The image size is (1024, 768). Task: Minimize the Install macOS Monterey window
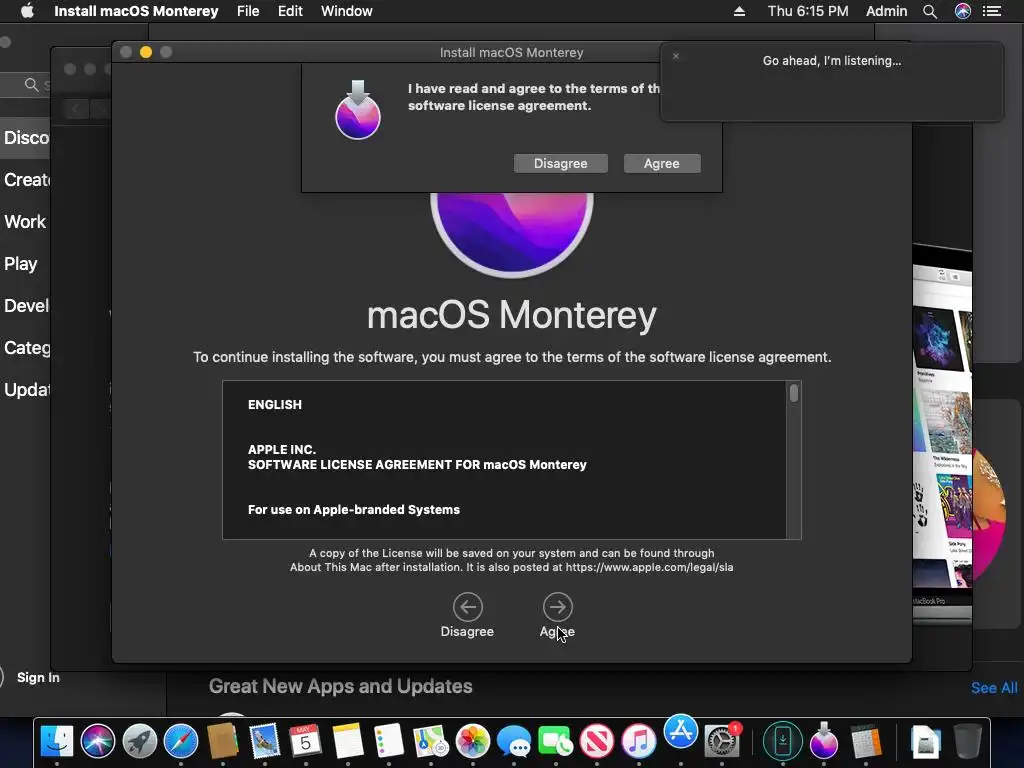tap(146, 52)
